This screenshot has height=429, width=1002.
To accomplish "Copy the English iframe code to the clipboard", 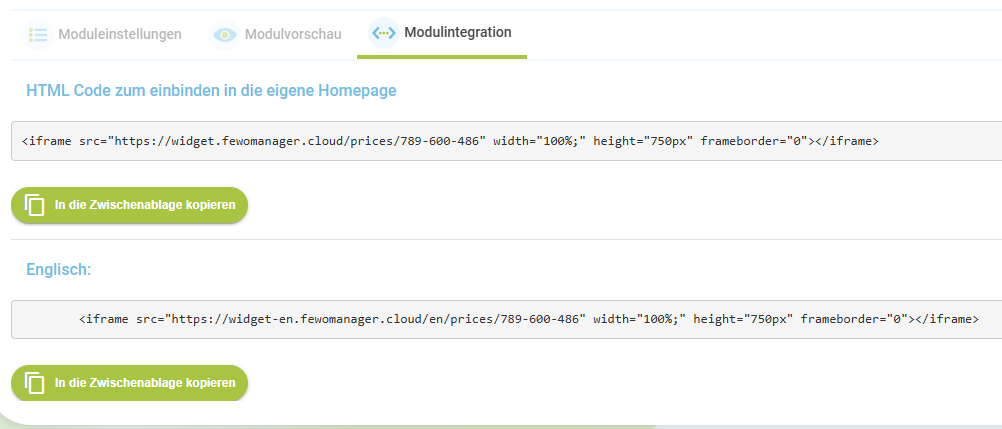I will [x=129, y=383].
